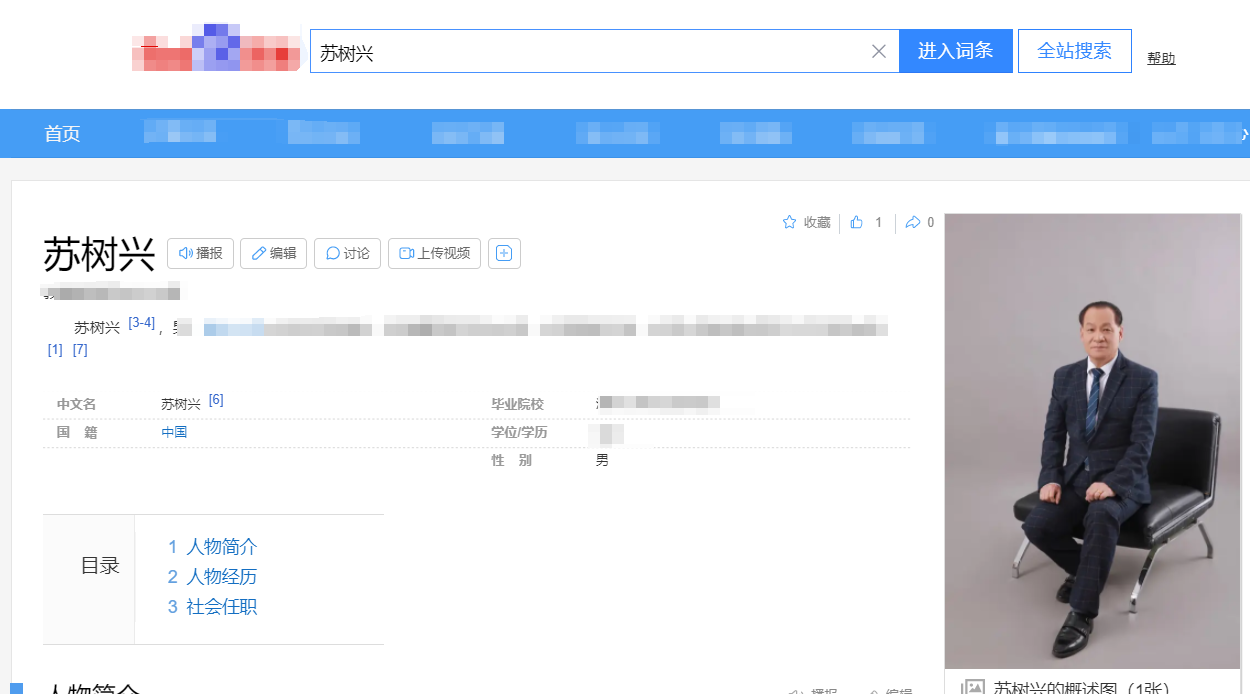Click the 中国 nationality link
This screenshot has height=694, width=1250.
click(x=173, y=432)
